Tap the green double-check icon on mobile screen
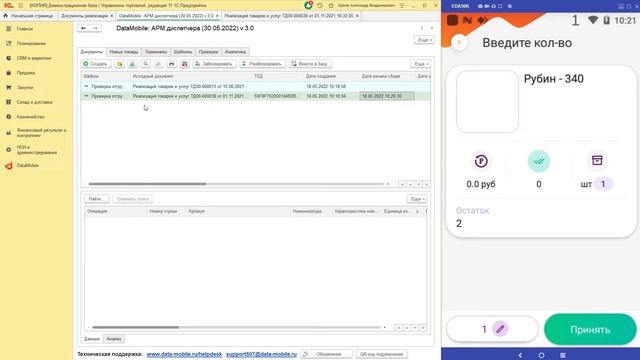The height and width of the screenshot is (360, 640). [539, 161]
